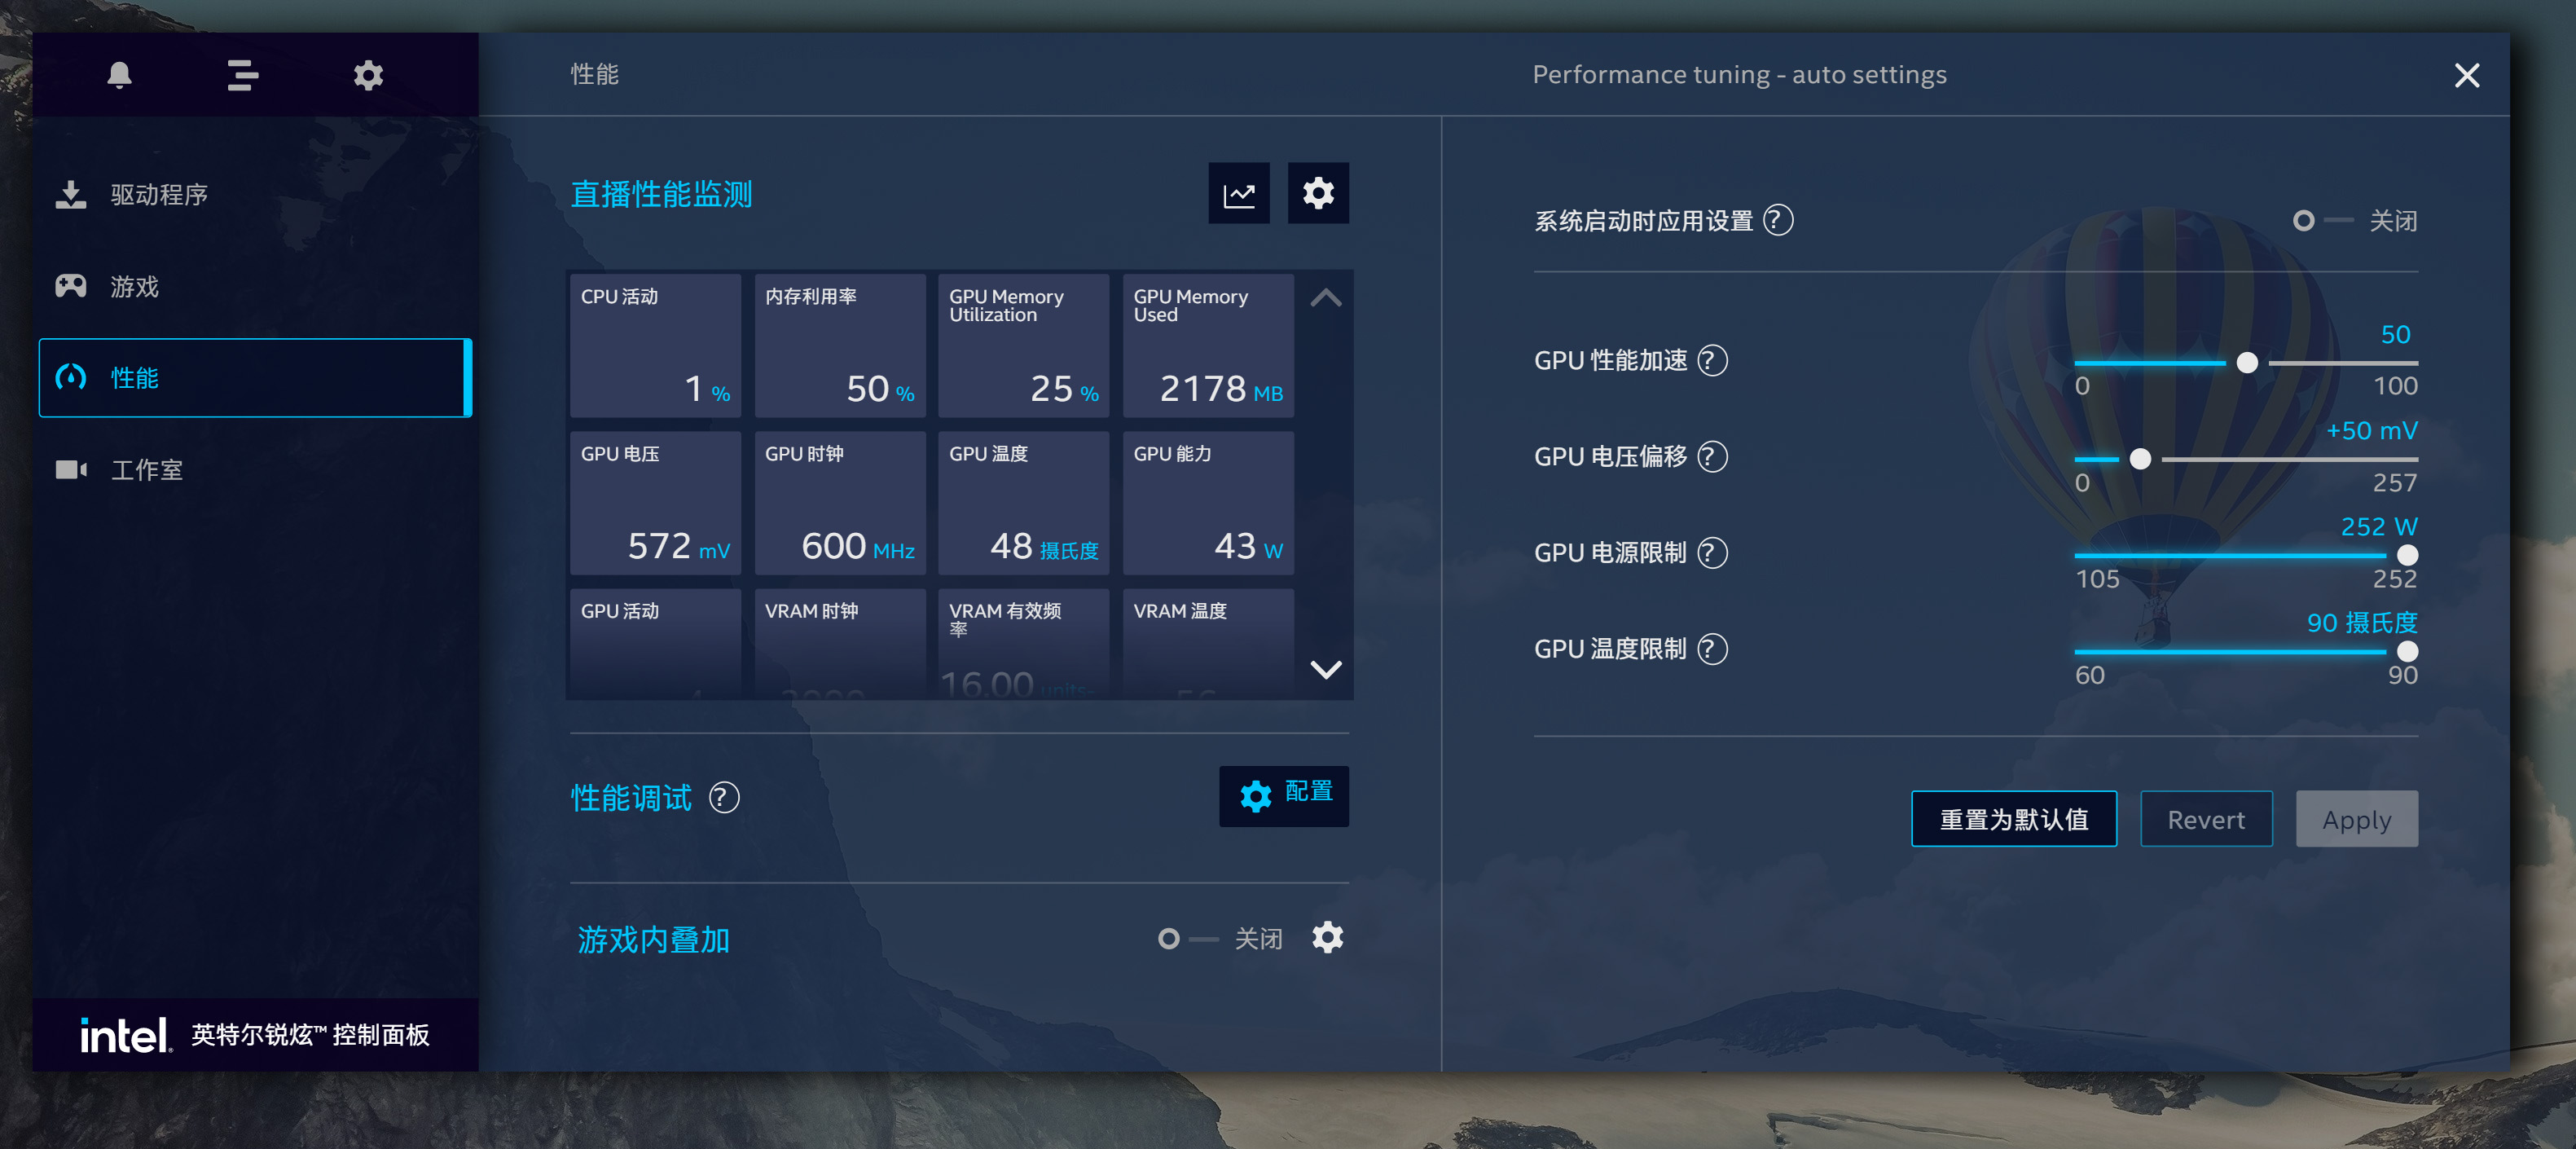
Task: Open the hamburger menu icon
Action: (x=241, y=75)
